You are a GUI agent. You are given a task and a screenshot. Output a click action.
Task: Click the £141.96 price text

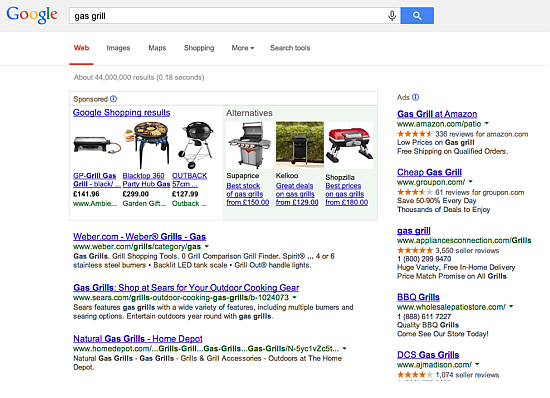[86, 194]
